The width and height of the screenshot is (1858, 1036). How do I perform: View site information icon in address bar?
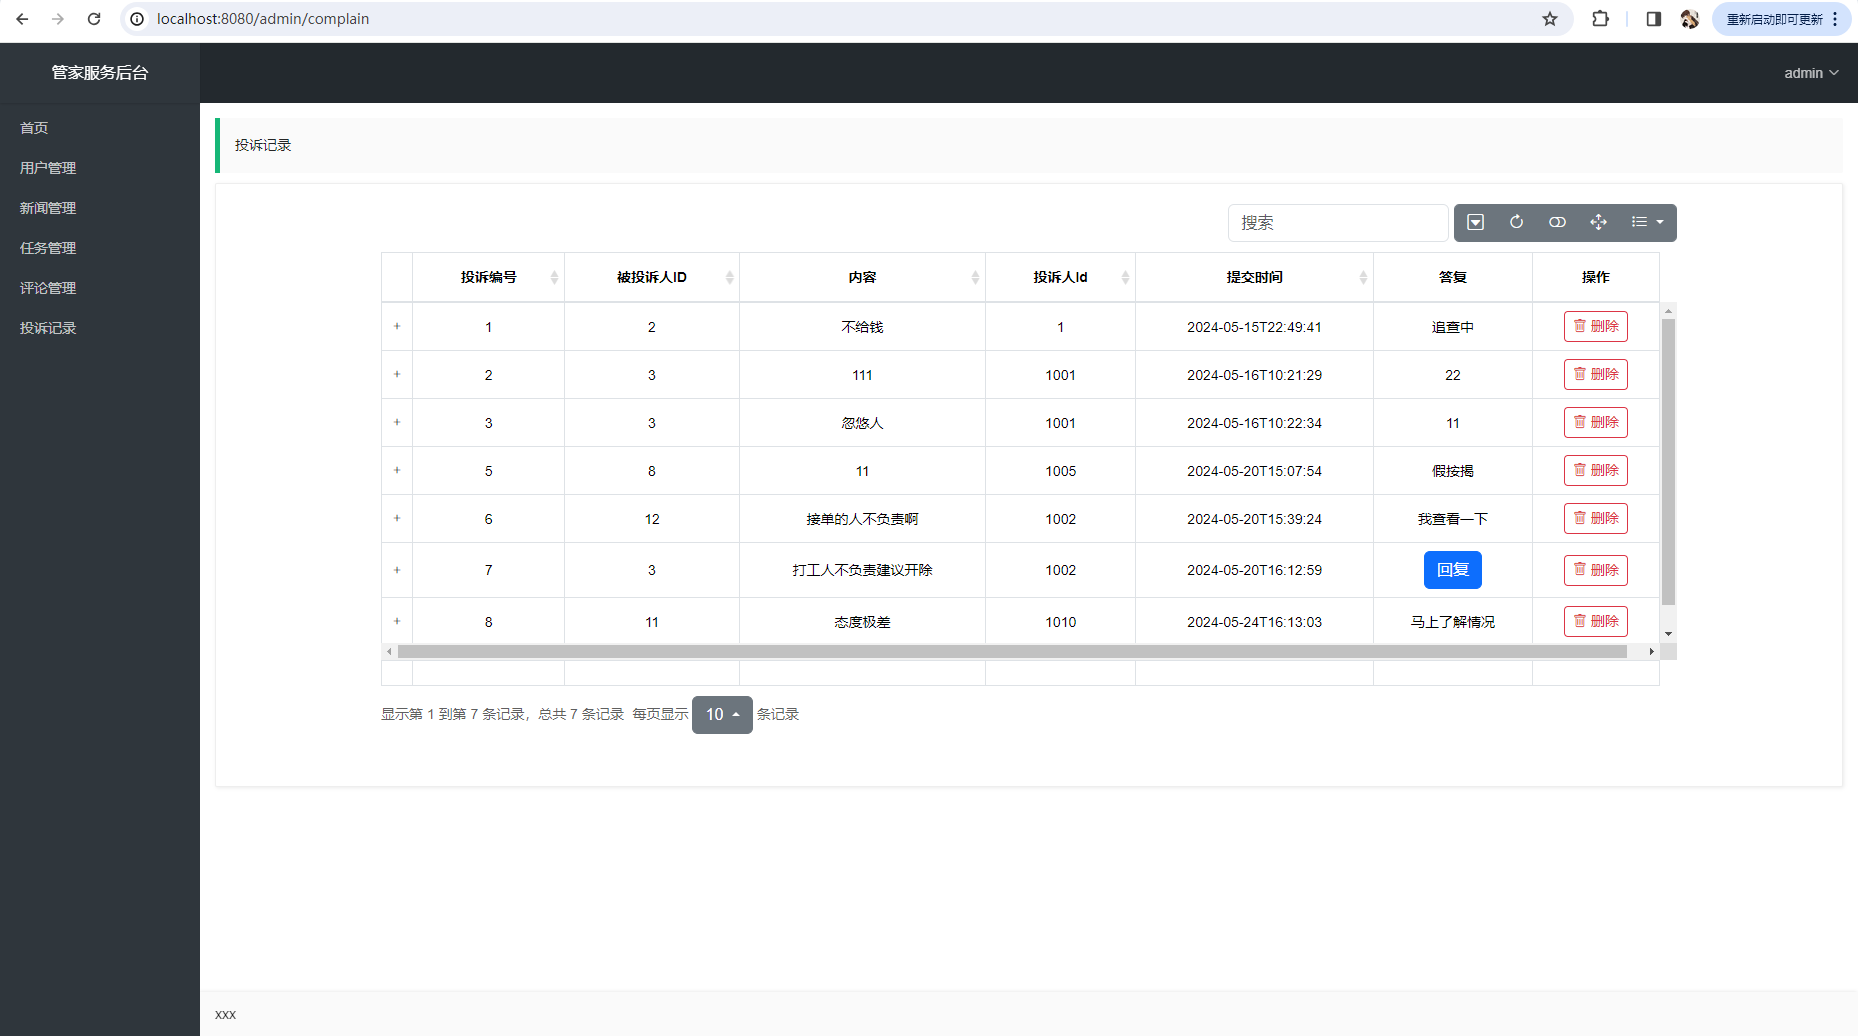point(137,19)
